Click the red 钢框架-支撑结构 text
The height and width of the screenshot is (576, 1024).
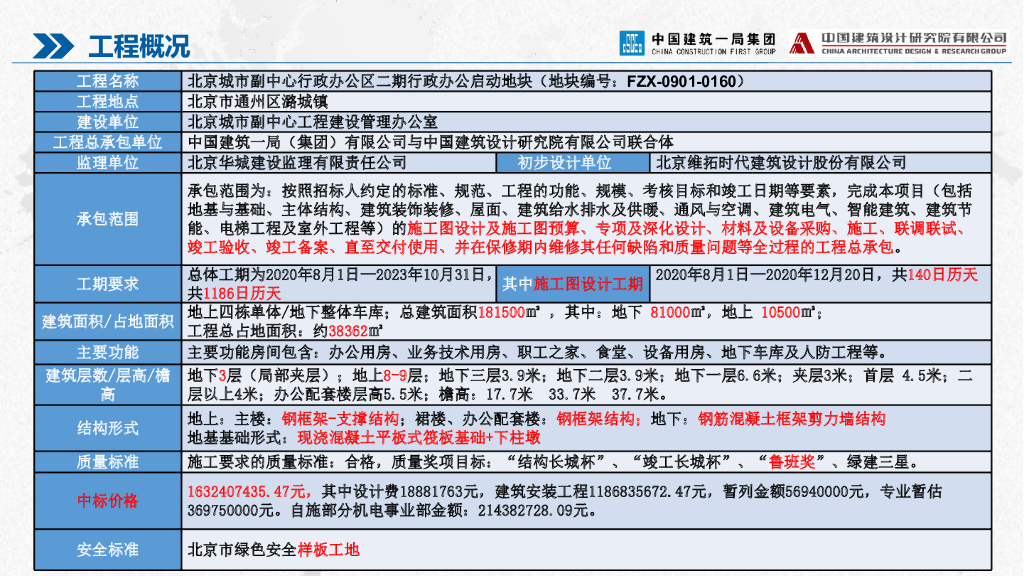click(340, 419)
